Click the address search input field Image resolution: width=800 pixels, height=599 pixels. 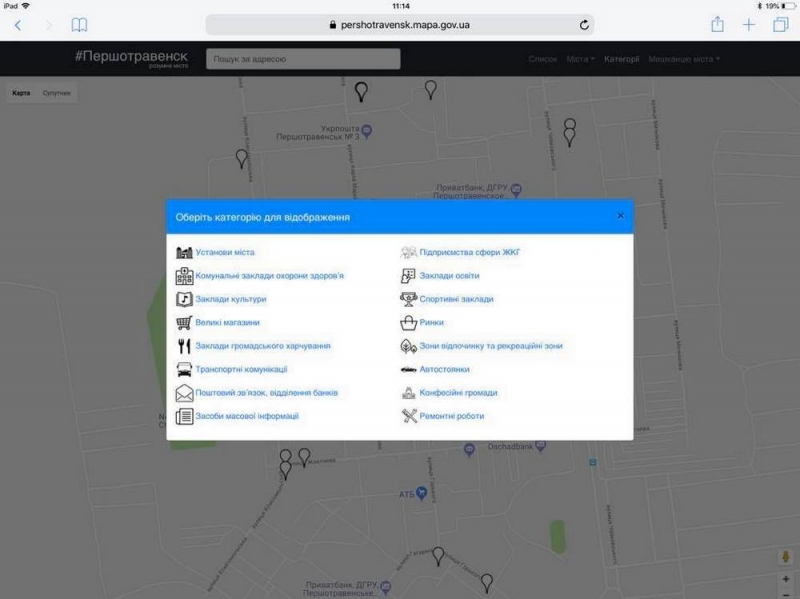pyautogui.click(x=303, y=59)
